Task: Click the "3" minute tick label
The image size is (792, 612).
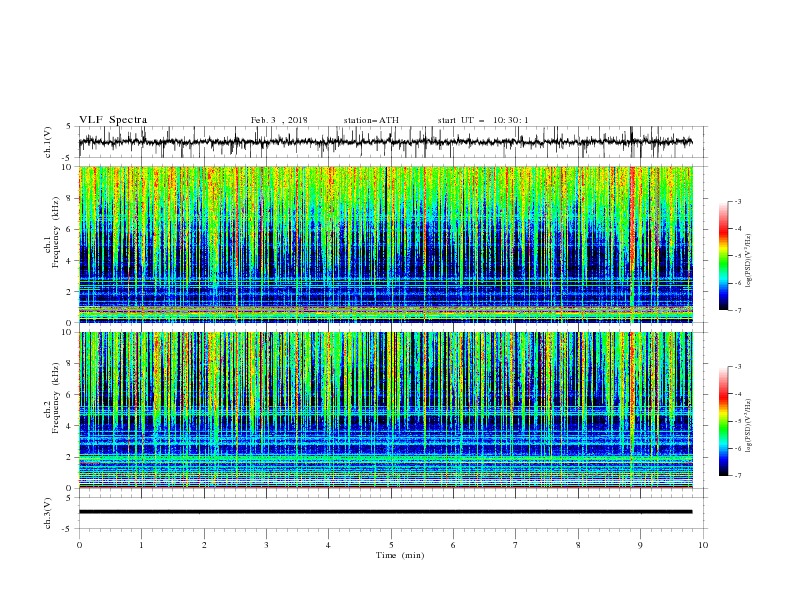Action: 266,545
